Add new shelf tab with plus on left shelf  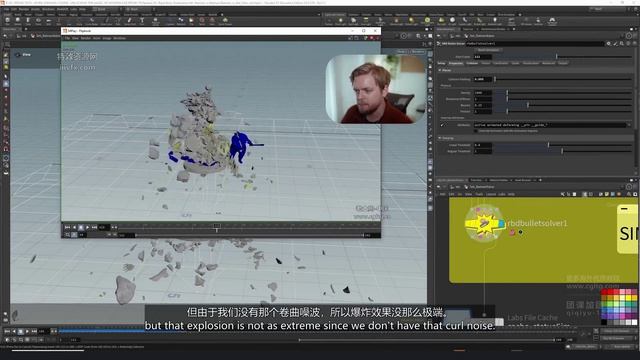pyautogui.click(x=222, y=15)
